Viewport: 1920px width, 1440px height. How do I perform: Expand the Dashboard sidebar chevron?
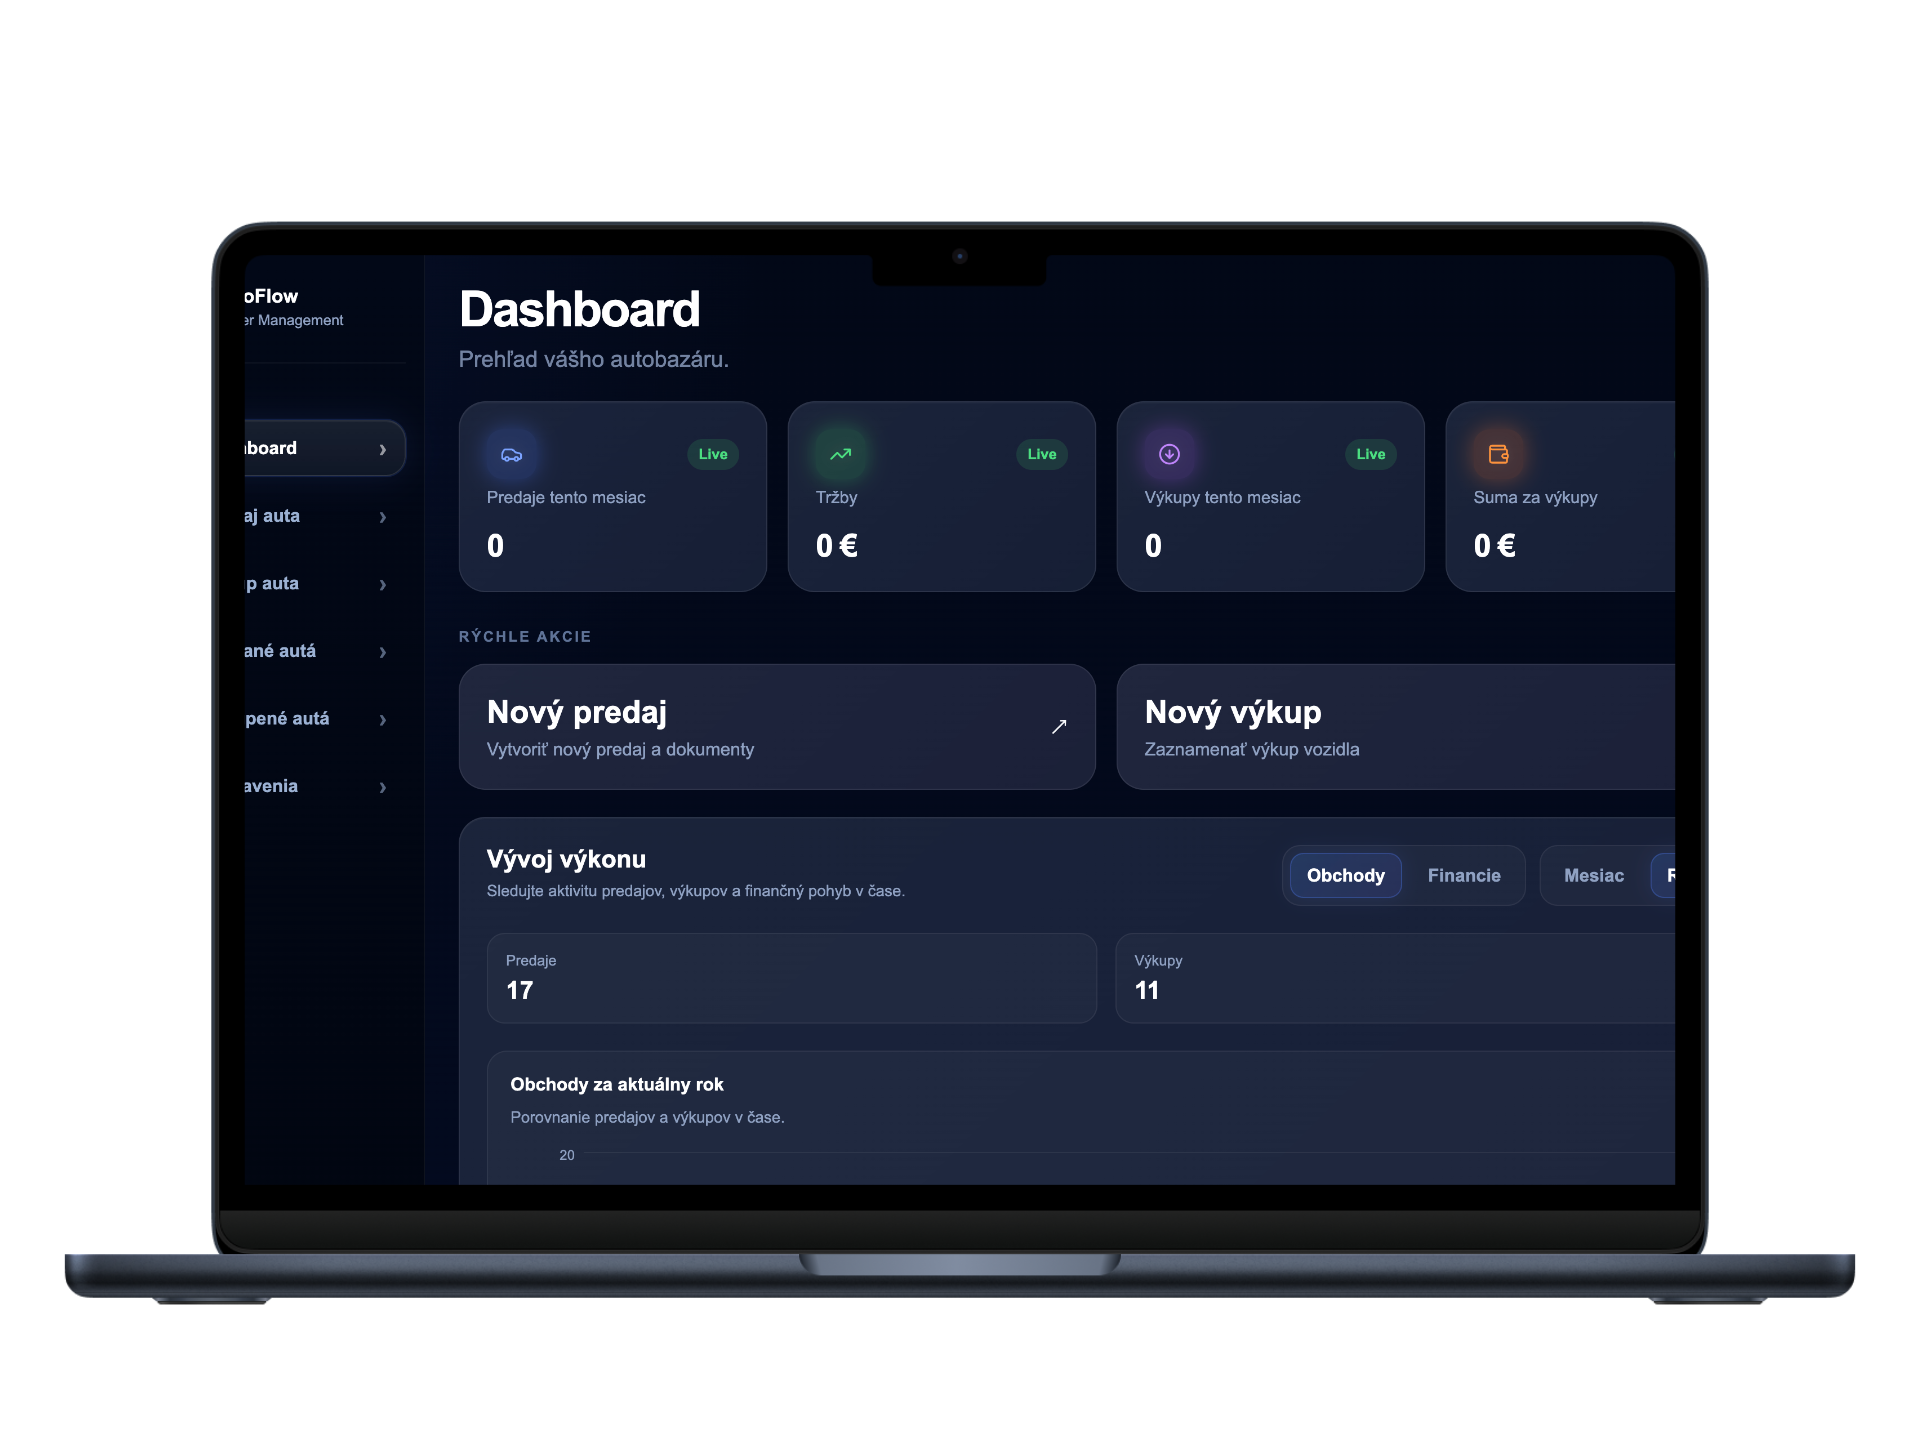(382, 450)
